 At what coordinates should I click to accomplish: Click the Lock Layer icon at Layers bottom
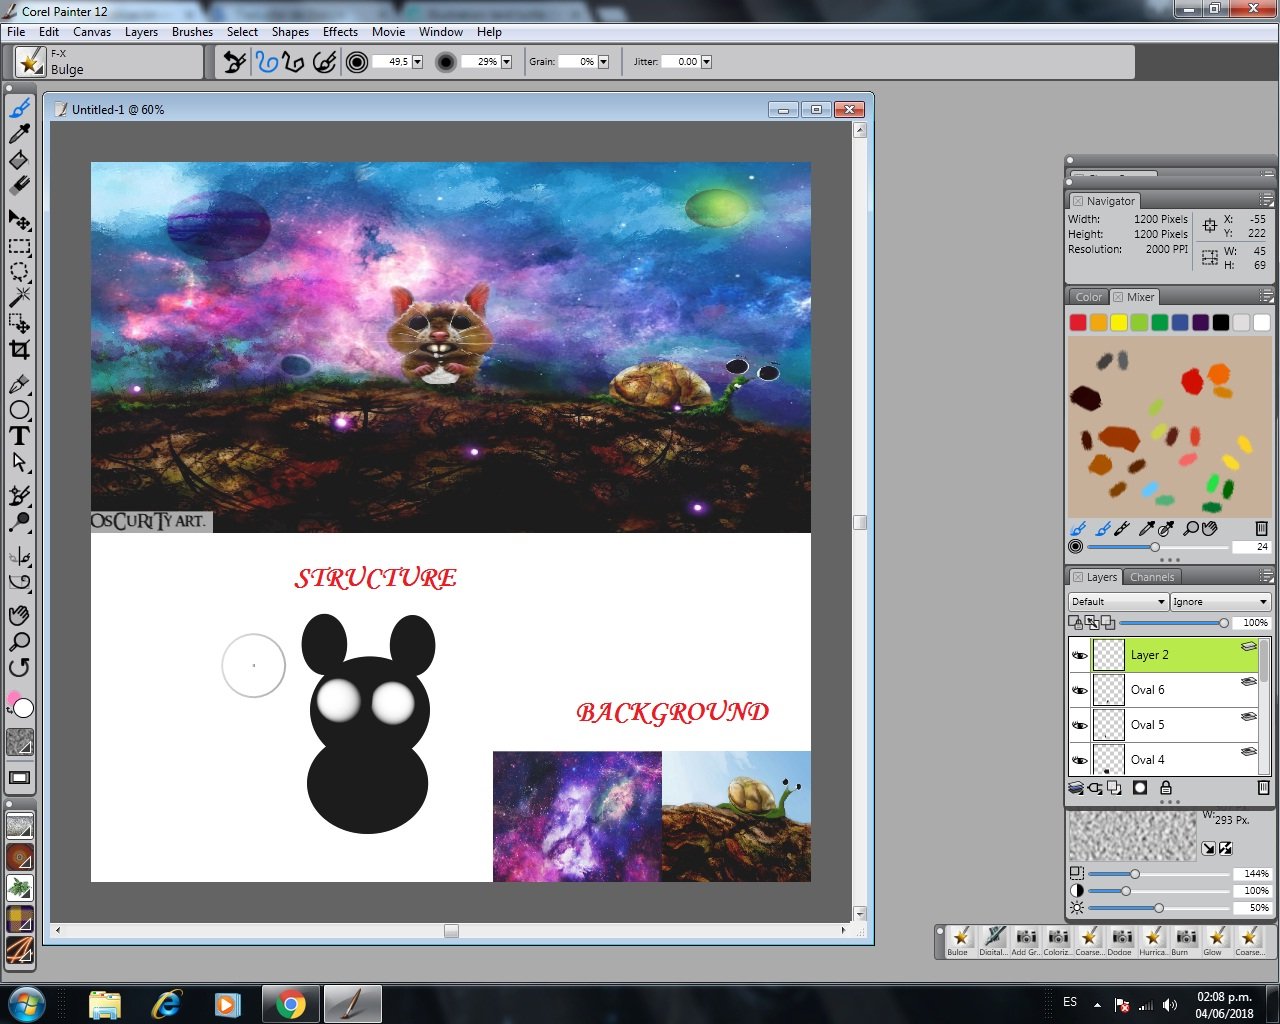(1166, 788)
